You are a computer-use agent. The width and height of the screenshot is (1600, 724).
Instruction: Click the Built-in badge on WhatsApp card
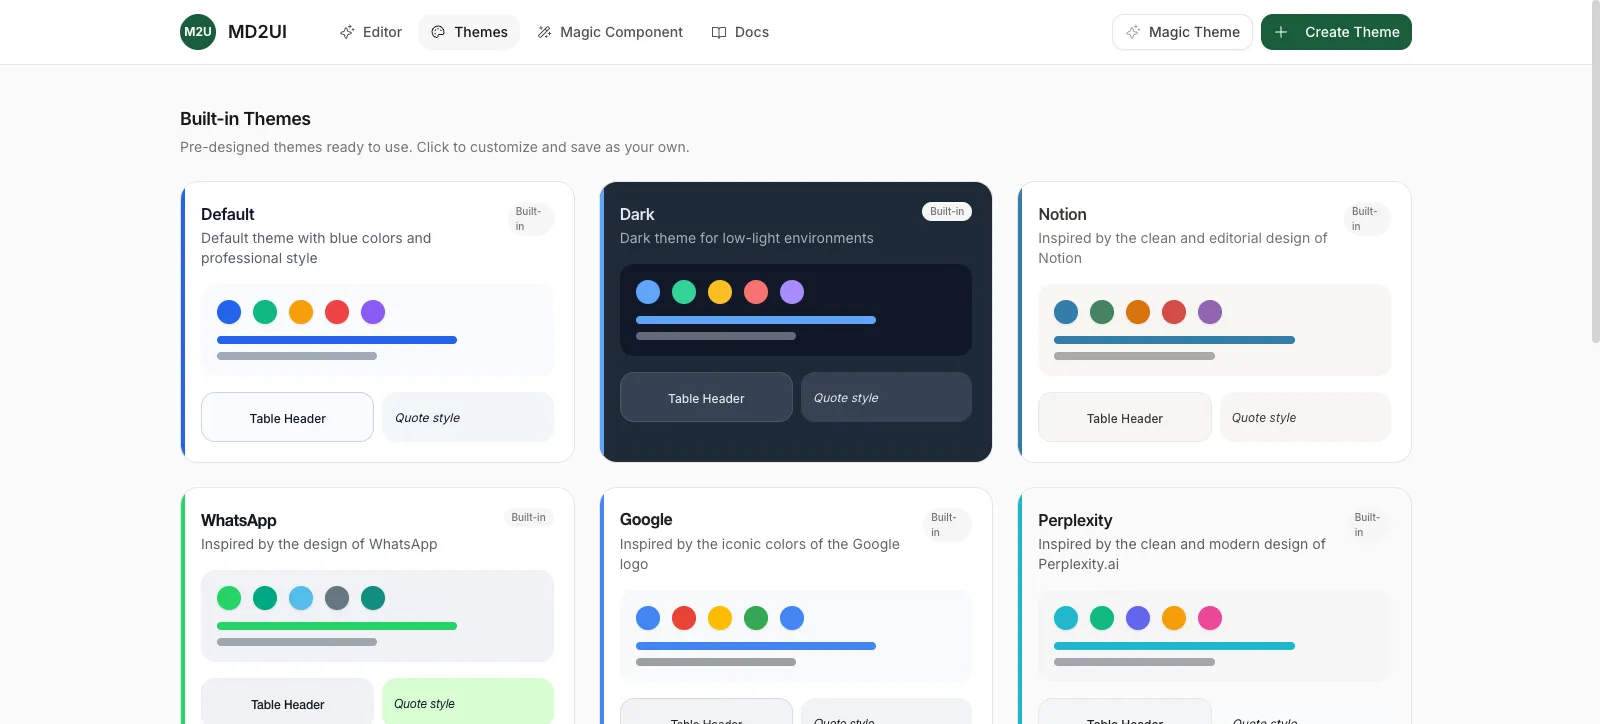coord(528,517)
